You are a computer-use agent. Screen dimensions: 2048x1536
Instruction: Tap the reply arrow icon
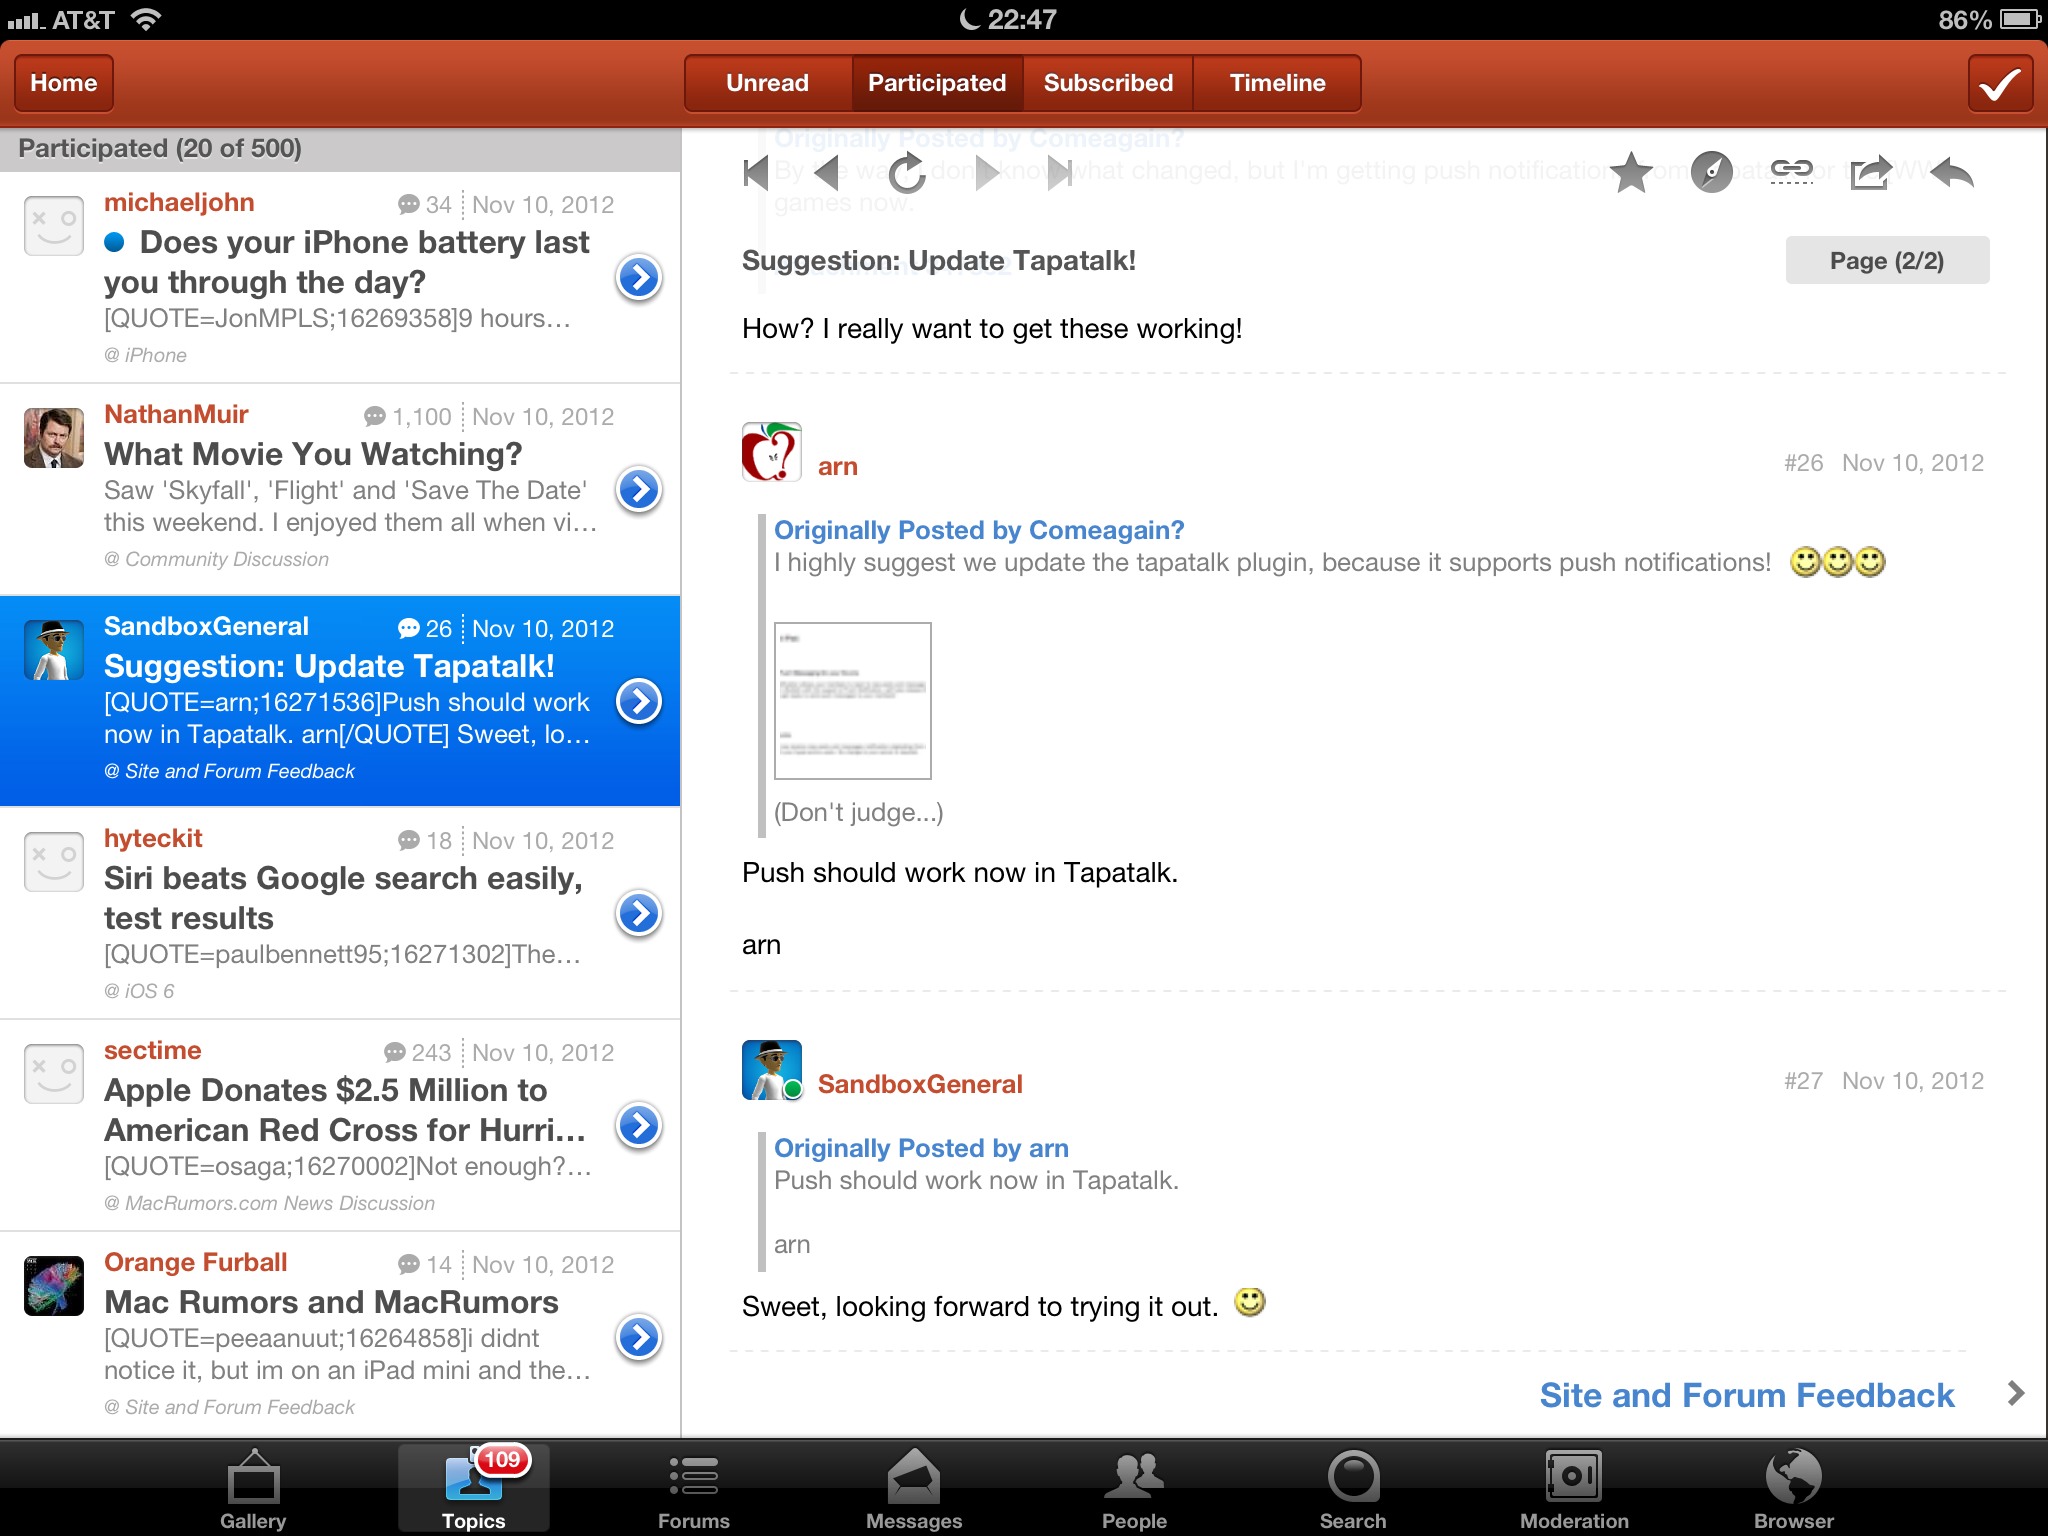coord(1951,173)
